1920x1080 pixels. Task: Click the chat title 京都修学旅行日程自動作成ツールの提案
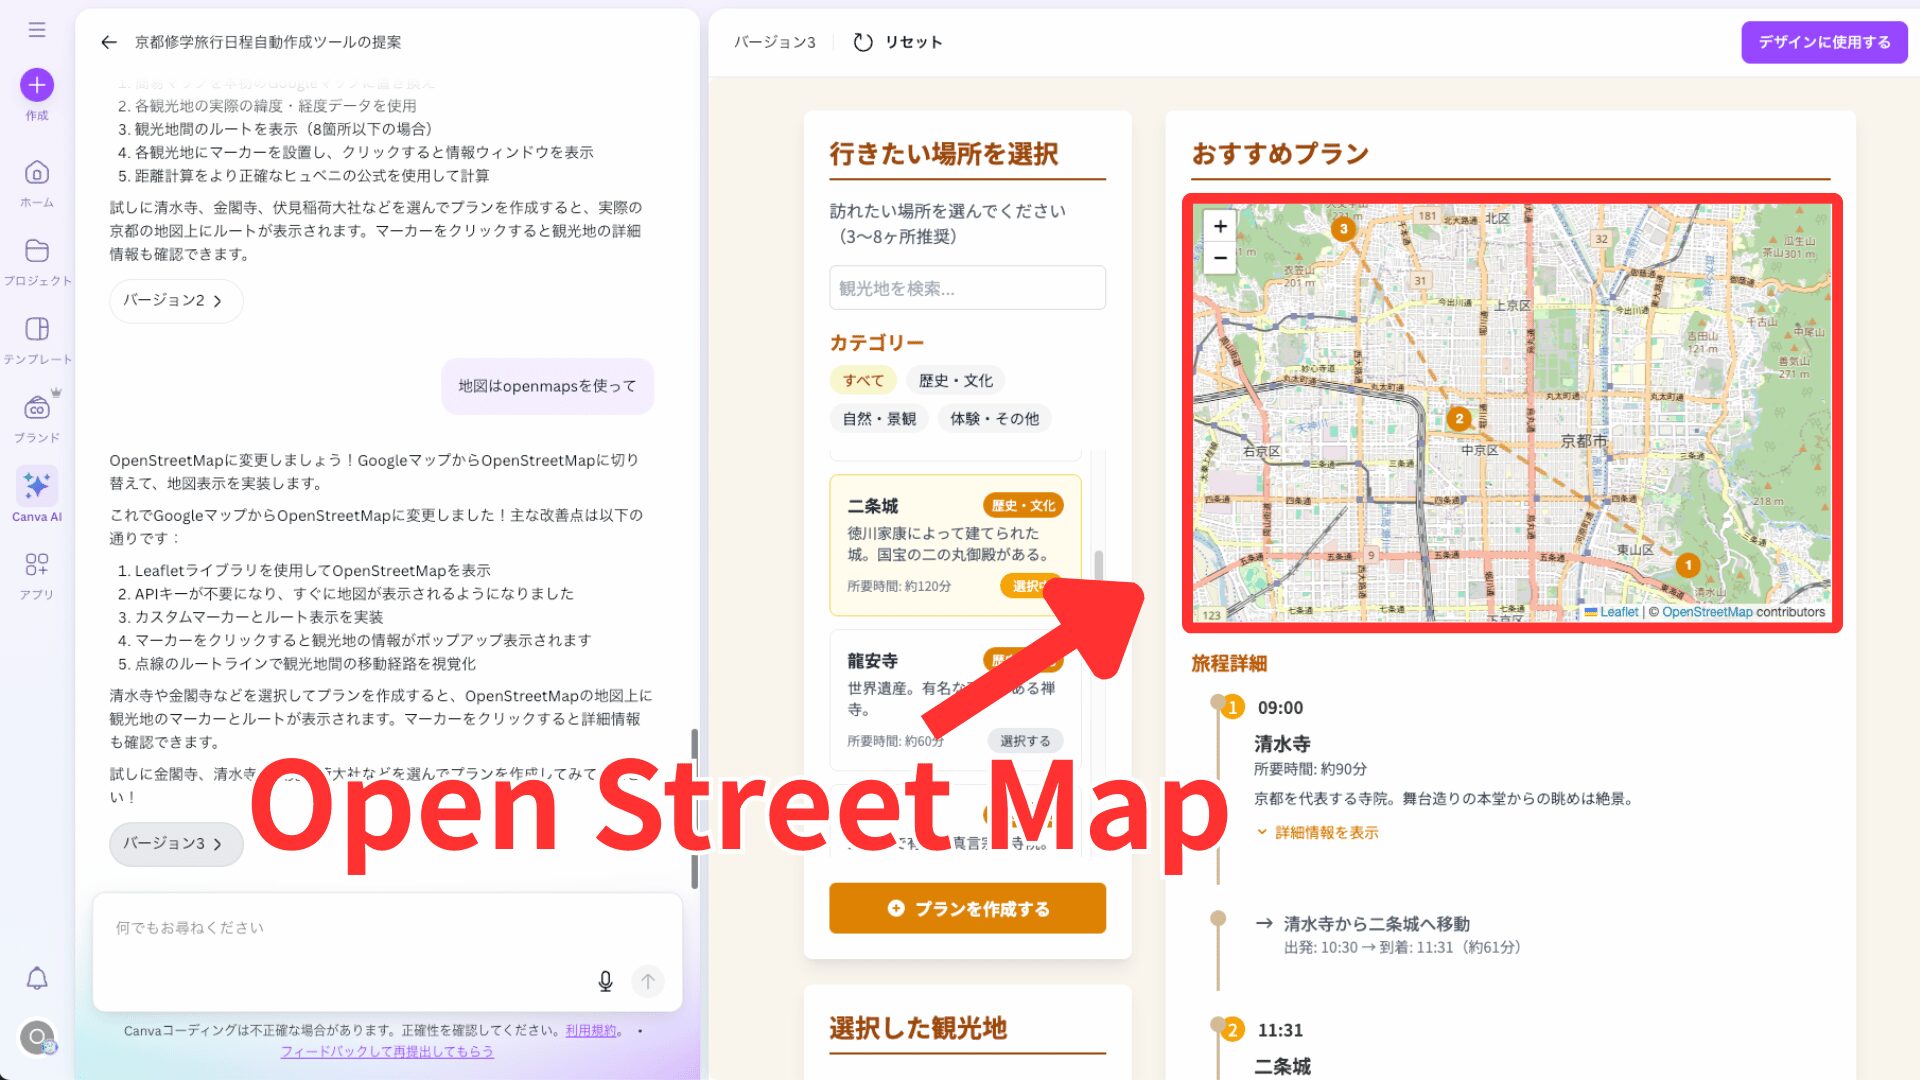click(x=268, y=42)
